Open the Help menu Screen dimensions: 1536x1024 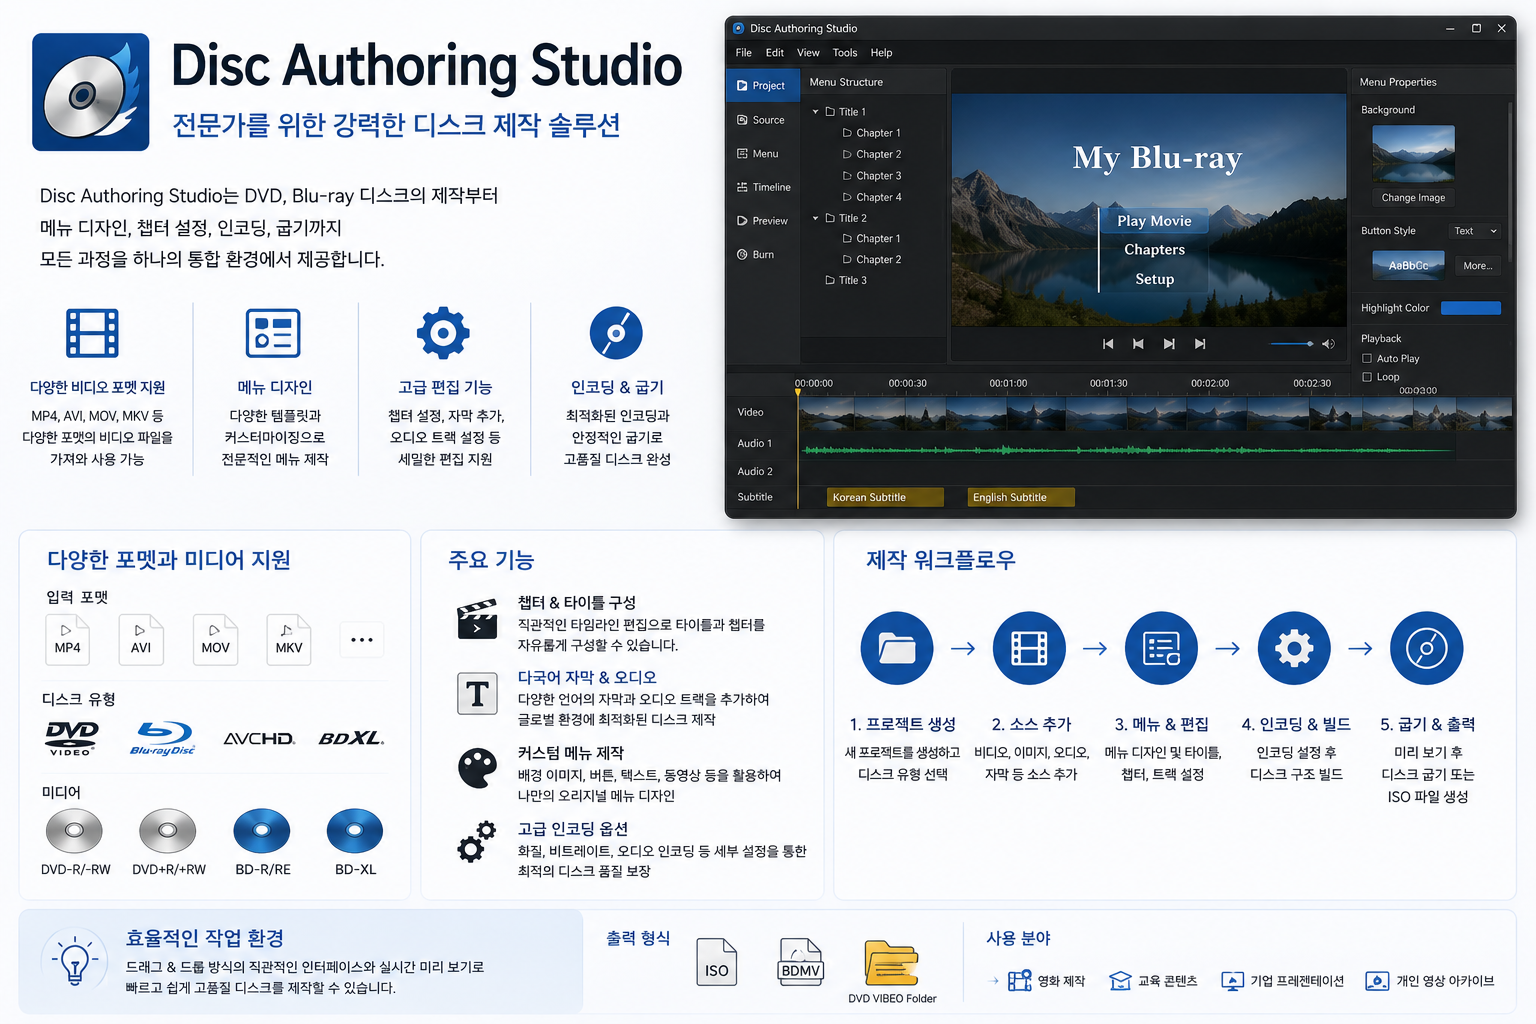(881, 53)
